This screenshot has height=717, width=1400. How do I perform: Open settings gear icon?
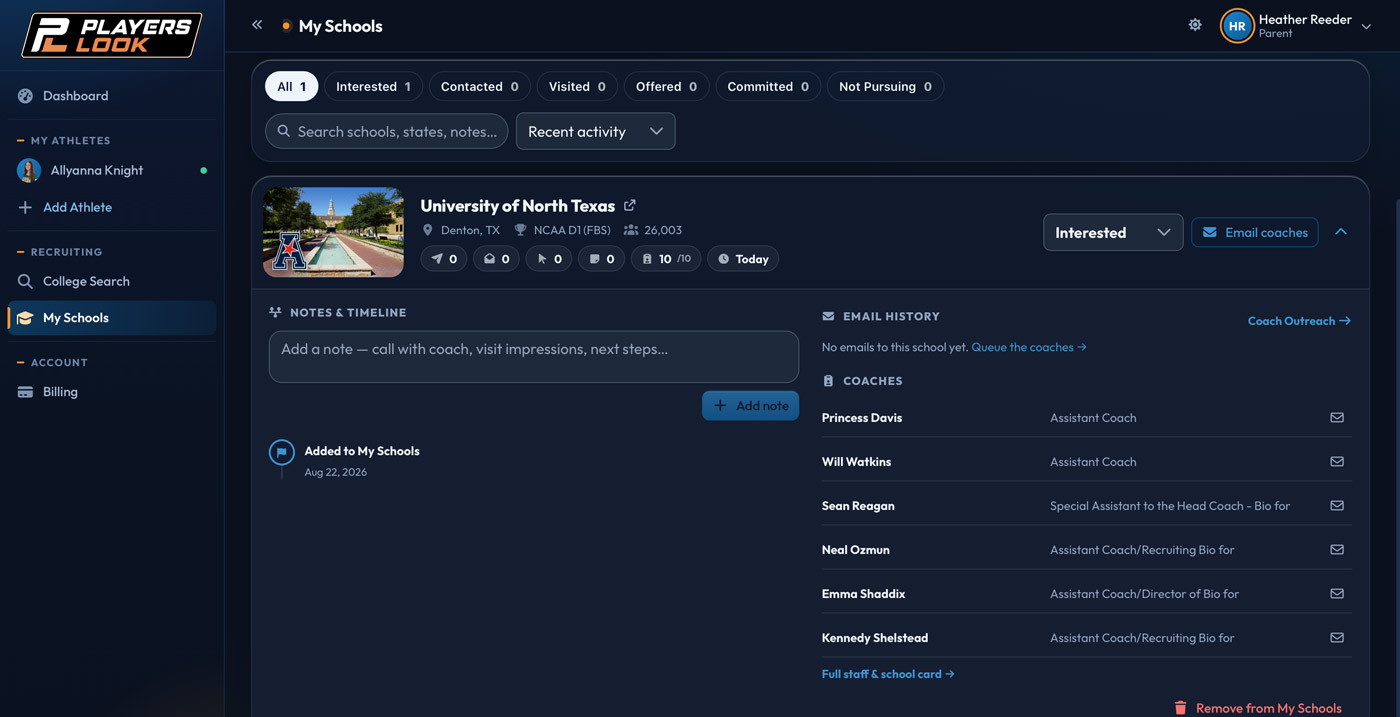pos(1195,25)
